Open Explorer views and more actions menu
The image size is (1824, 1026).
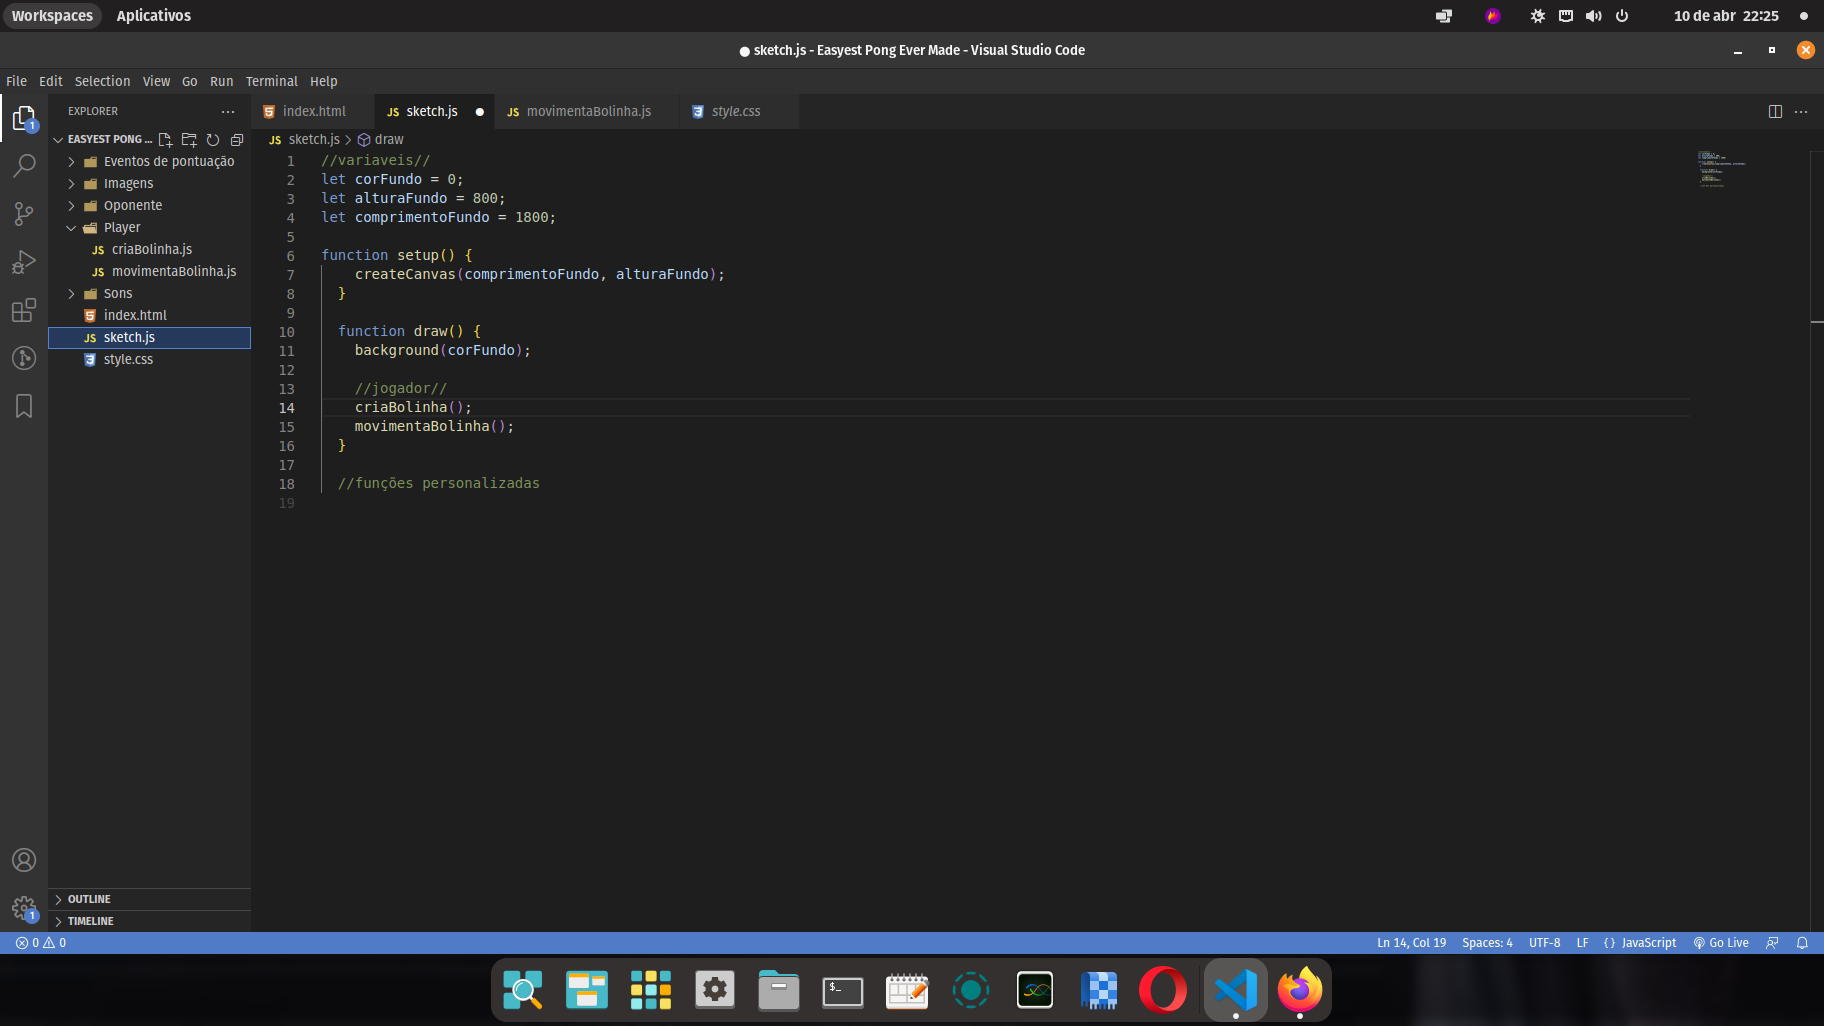pos(228,111)
